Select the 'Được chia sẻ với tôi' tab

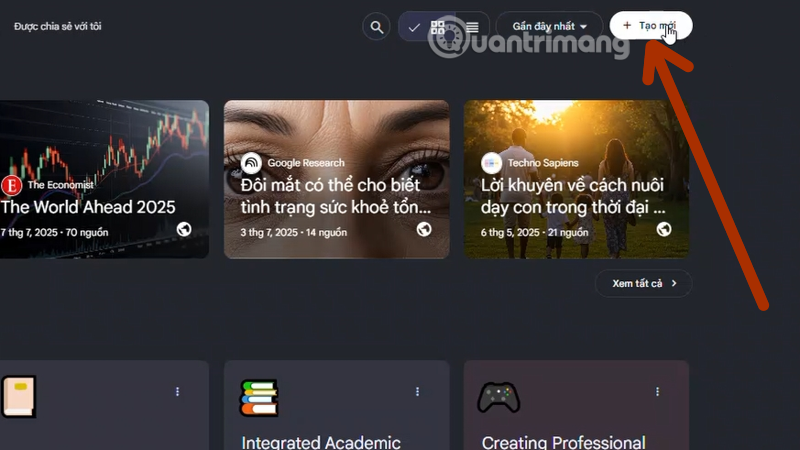[x=58, y=26]
